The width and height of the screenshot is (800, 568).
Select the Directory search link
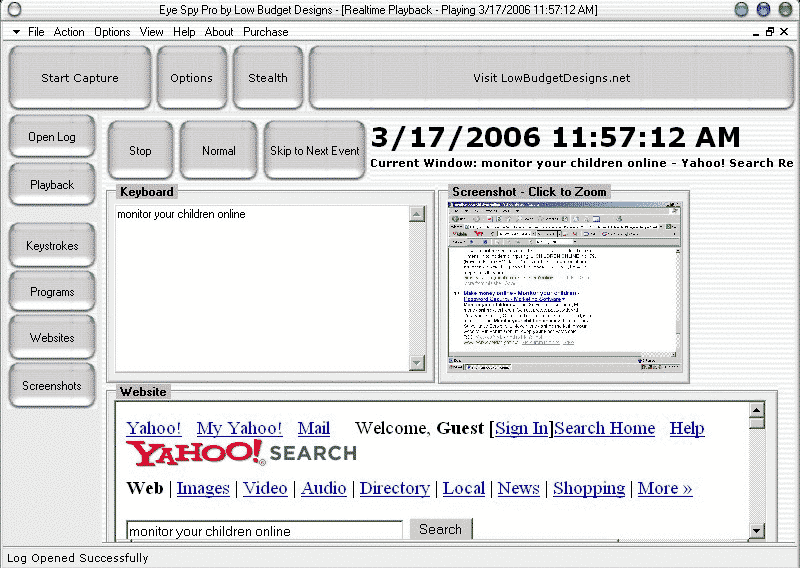pyautogui.click(x=394, y=488)
